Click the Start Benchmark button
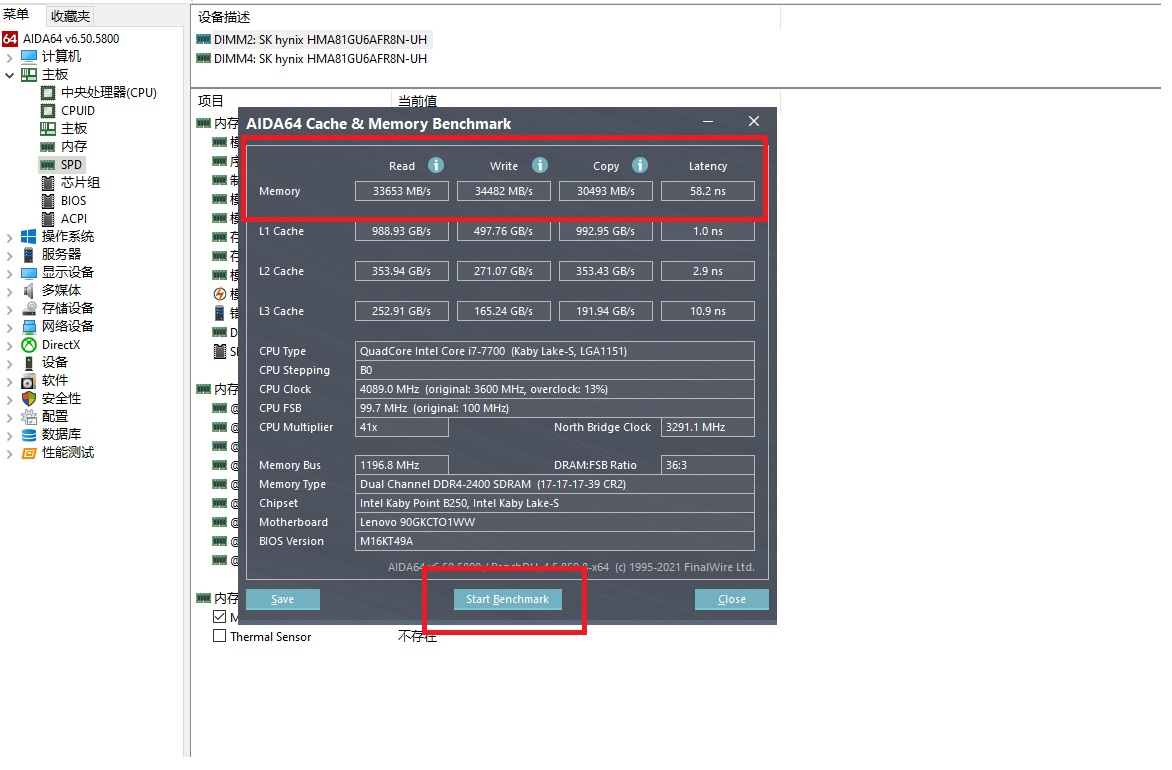 pyautogui.click(x=508, y=599)
